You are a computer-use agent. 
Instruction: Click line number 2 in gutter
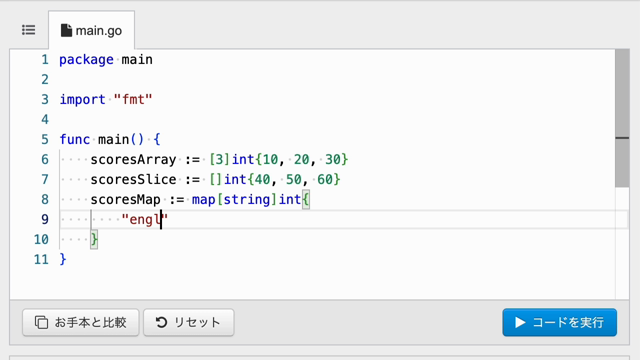pos(45,80)
